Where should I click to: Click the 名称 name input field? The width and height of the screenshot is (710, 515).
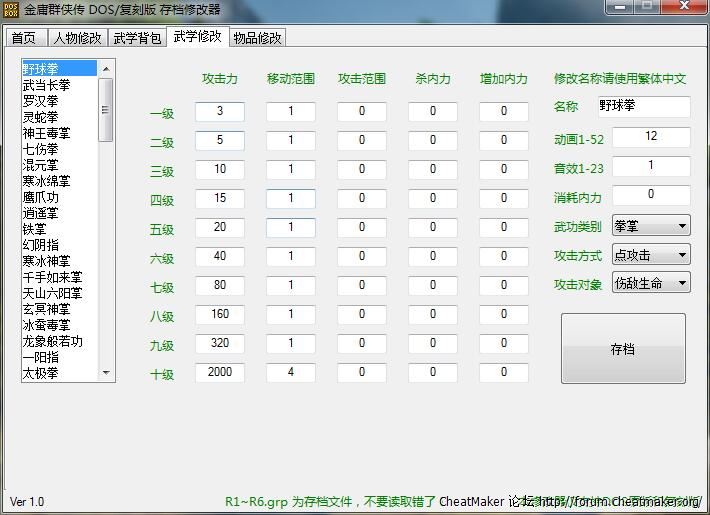[x=643, y=106]
